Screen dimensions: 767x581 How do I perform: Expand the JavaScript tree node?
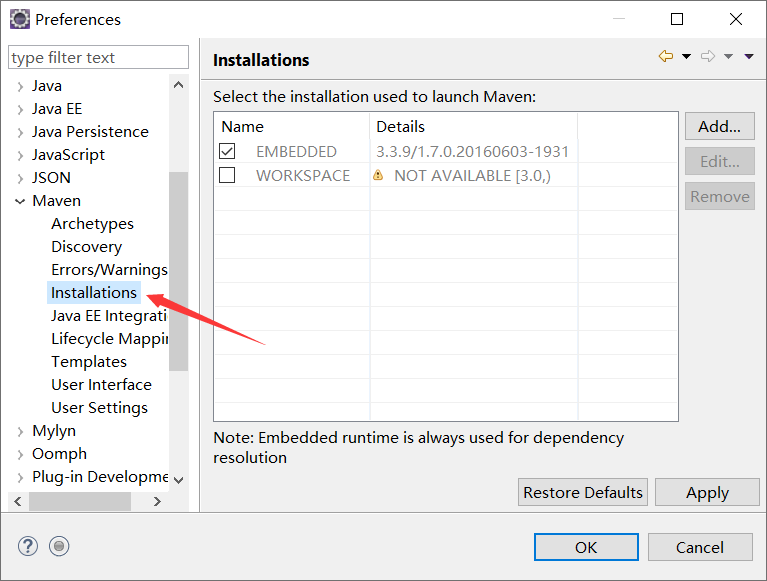coord(20,156)
